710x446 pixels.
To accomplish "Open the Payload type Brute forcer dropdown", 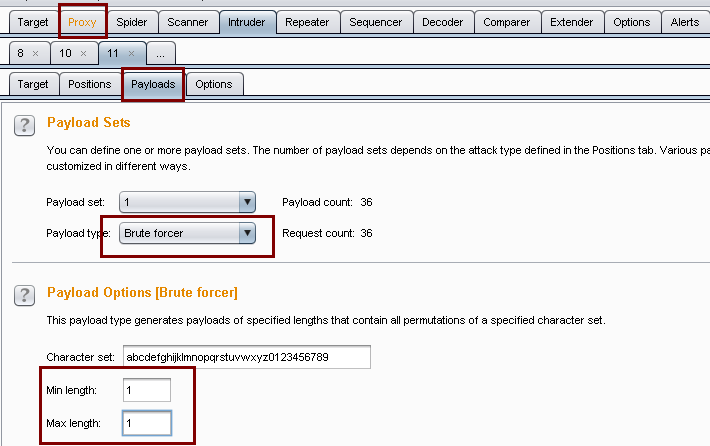I will [x=187, y=233].
